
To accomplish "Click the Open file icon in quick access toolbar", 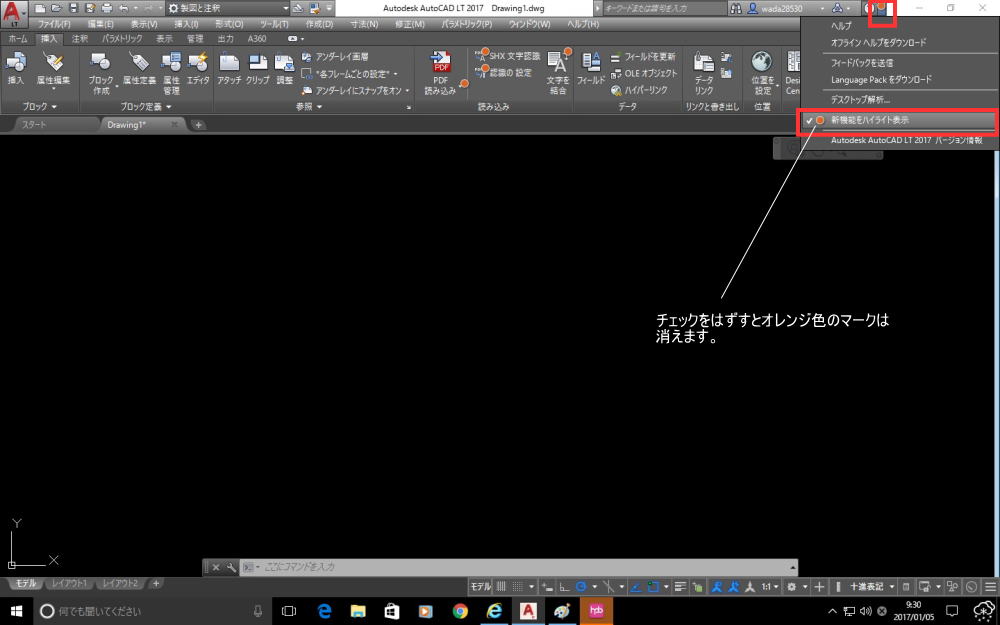I will [x=57, y=8].
